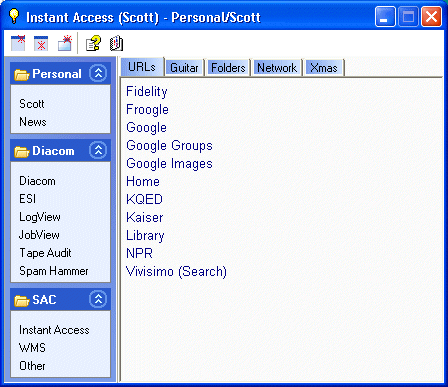
Task: Open the Vivisimo (Search) link
Action: (x=176, y=272)
